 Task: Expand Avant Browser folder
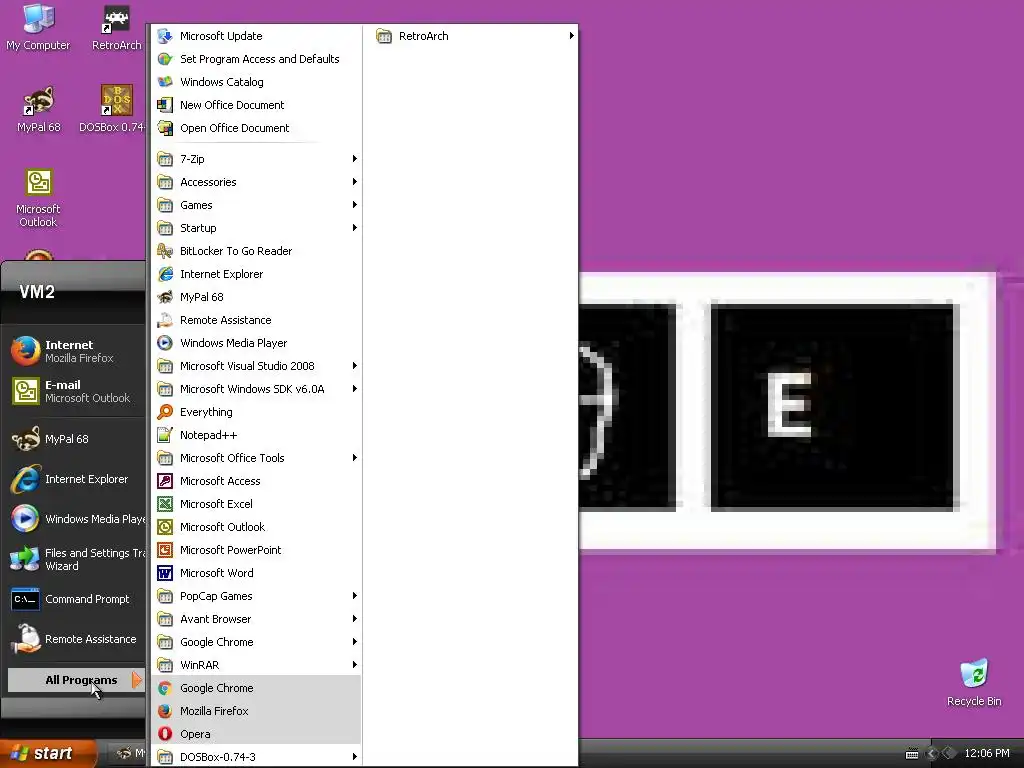point(257,619)
